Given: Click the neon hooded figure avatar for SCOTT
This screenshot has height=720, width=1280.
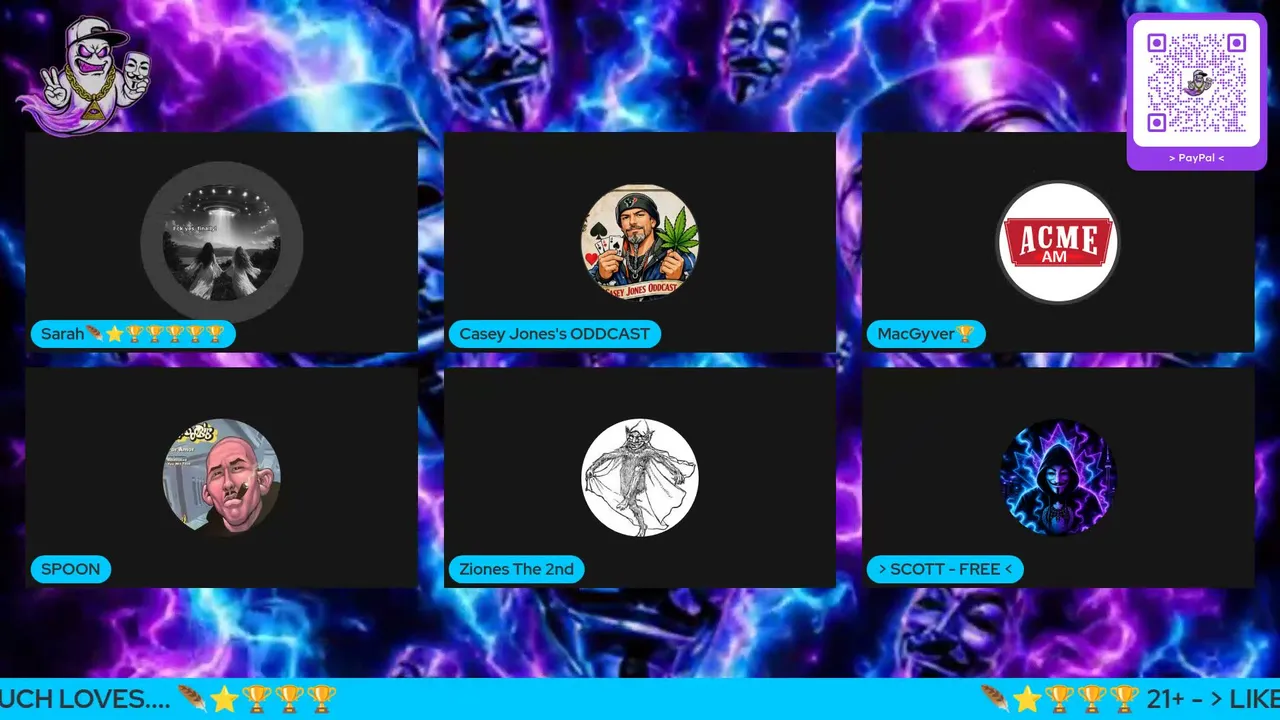Looking at the screenshot, I should click(1058, 477).
